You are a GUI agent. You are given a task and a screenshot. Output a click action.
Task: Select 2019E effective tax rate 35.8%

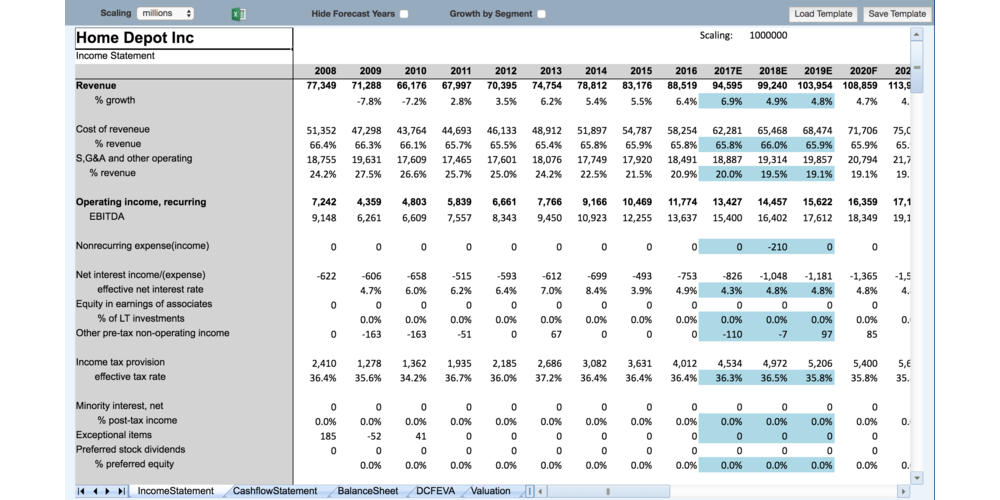coord(811,378)
